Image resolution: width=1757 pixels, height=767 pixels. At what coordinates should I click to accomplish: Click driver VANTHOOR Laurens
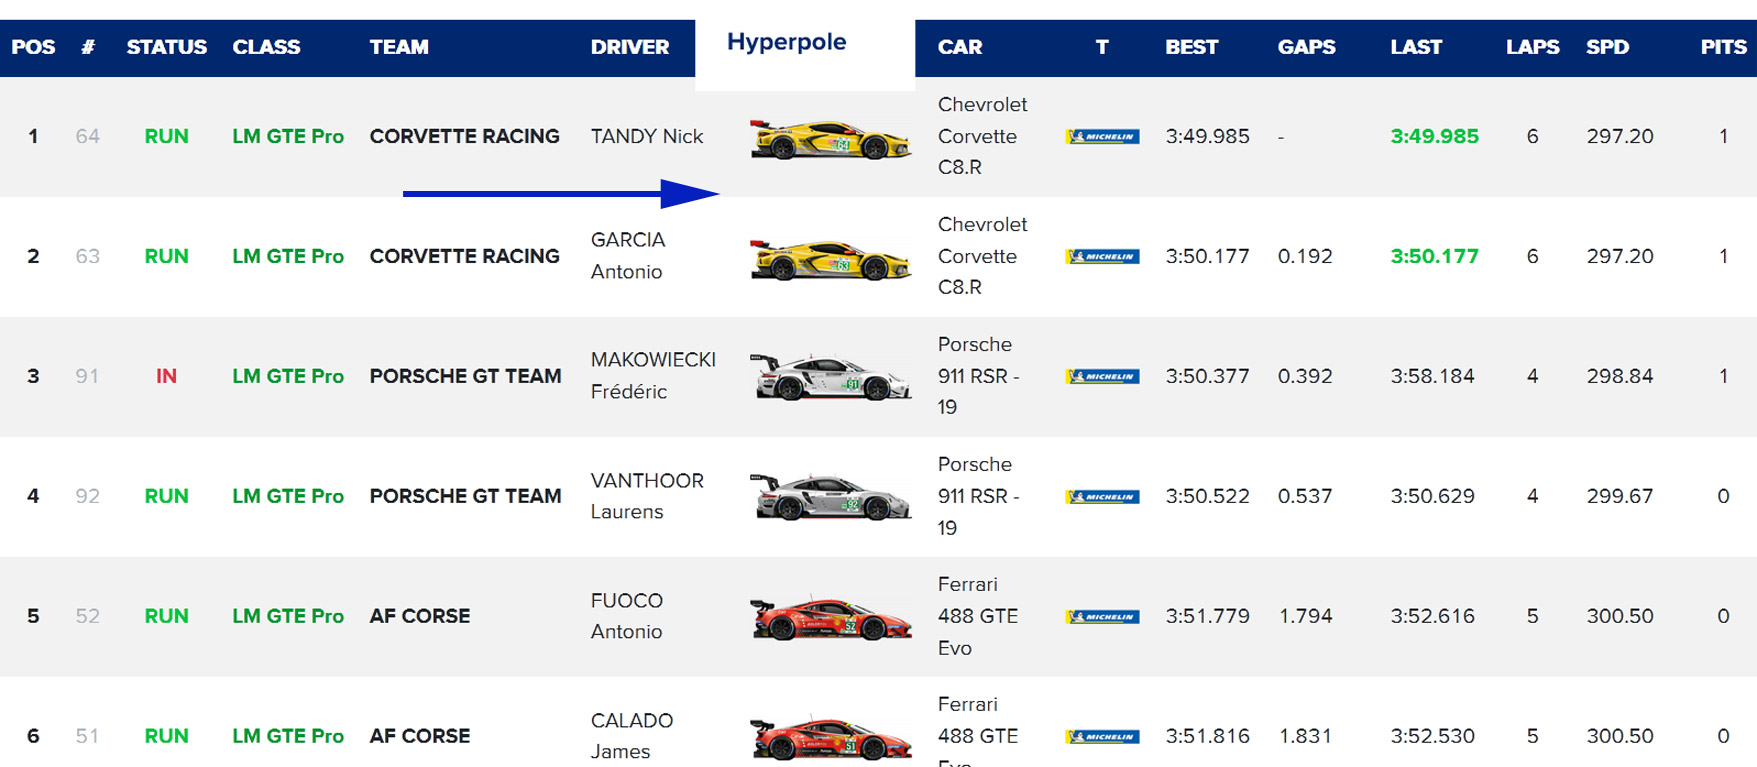[646, 496]
